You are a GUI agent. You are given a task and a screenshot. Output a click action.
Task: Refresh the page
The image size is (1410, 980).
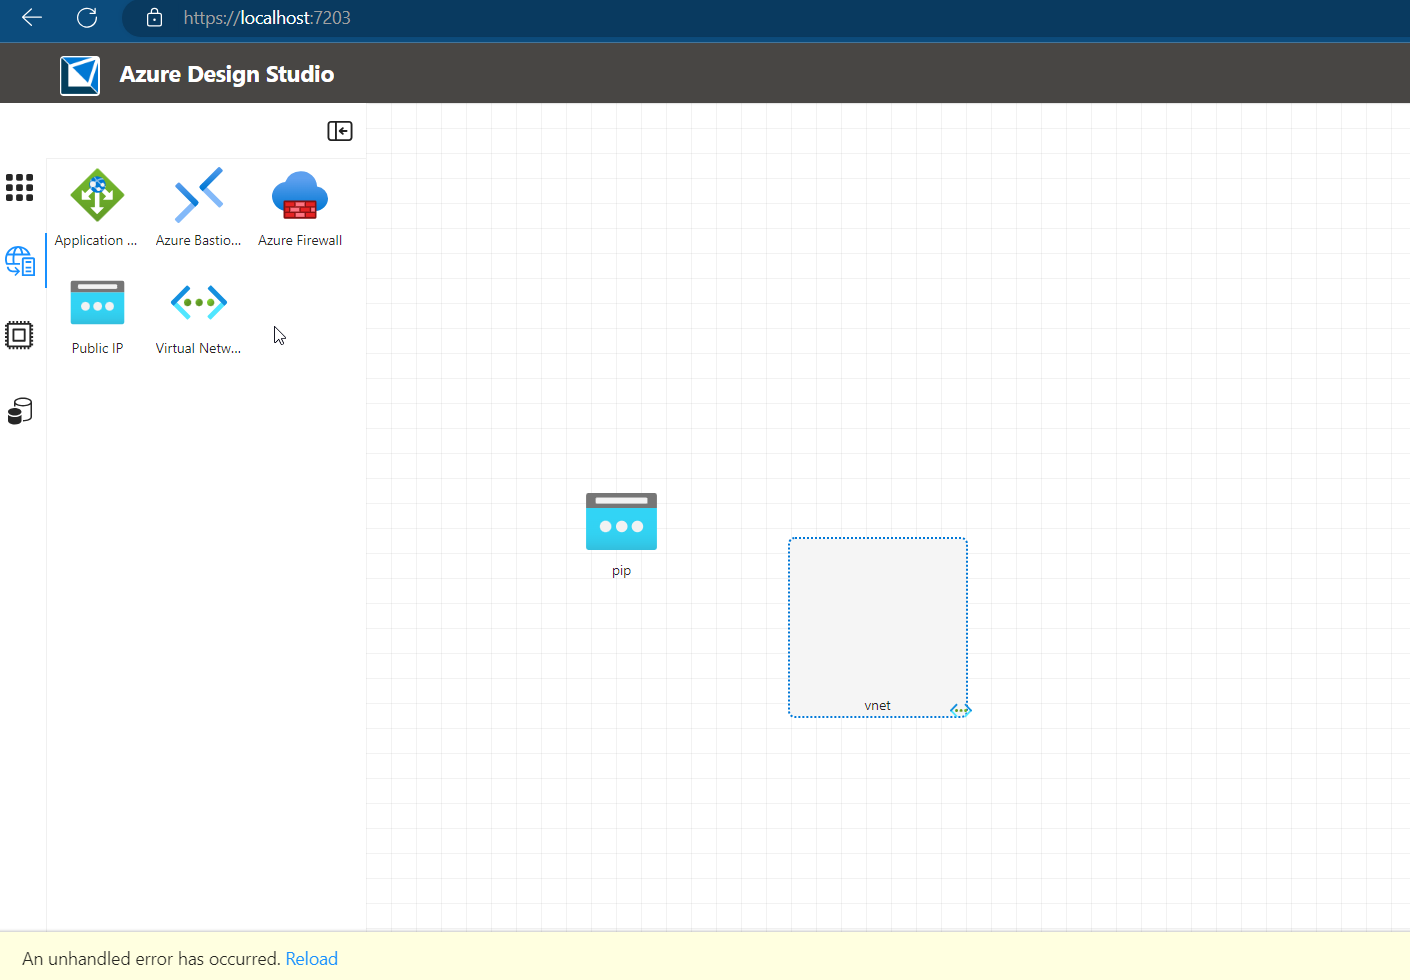tap(86, 17)
